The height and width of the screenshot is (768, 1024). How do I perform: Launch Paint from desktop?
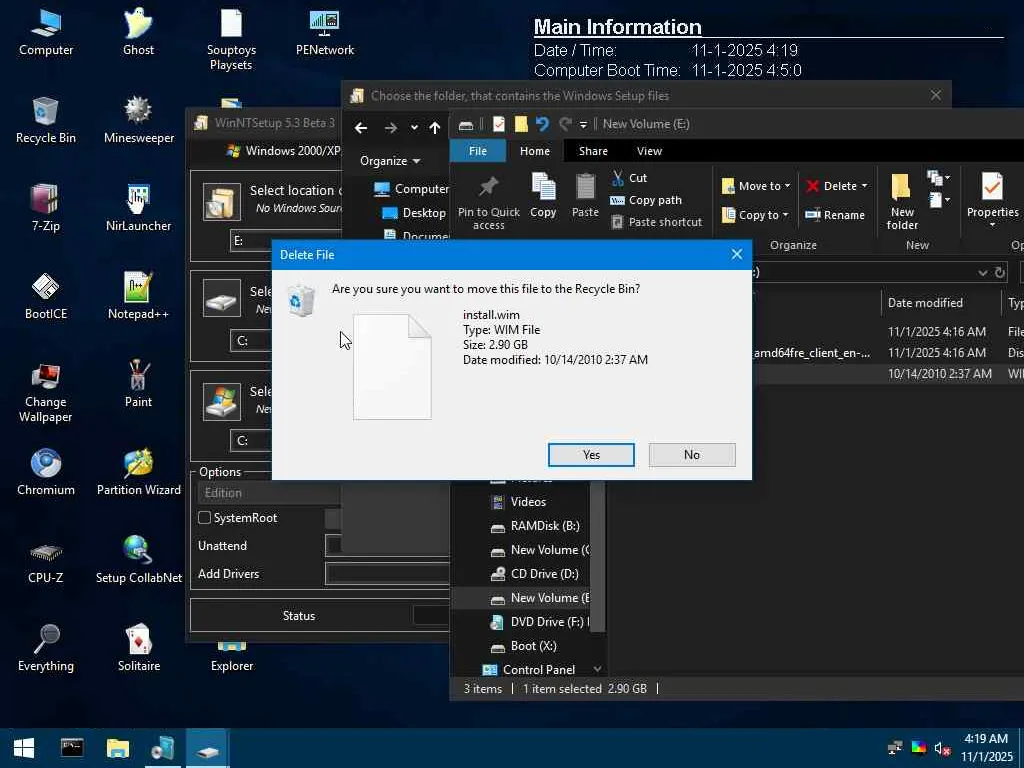pos(138,384)
